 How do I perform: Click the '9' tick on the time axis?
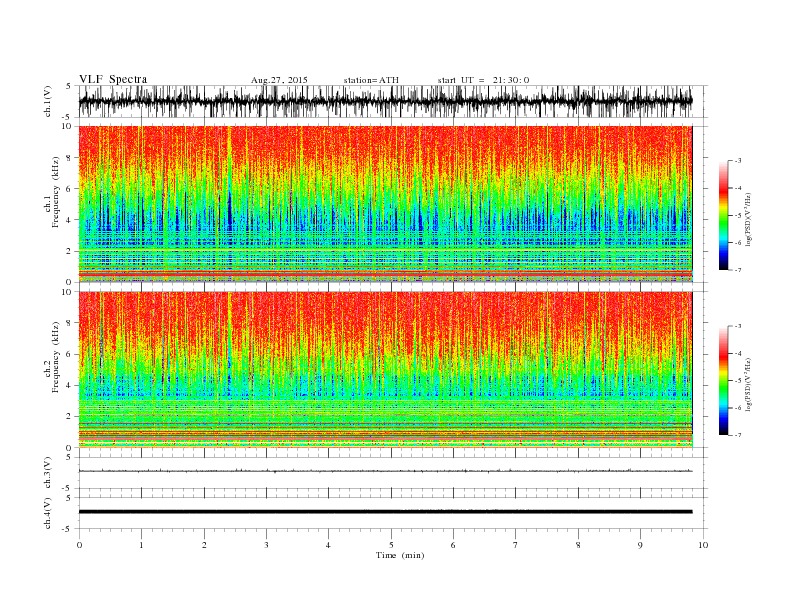pyautogui.click(x=640, y=545)
